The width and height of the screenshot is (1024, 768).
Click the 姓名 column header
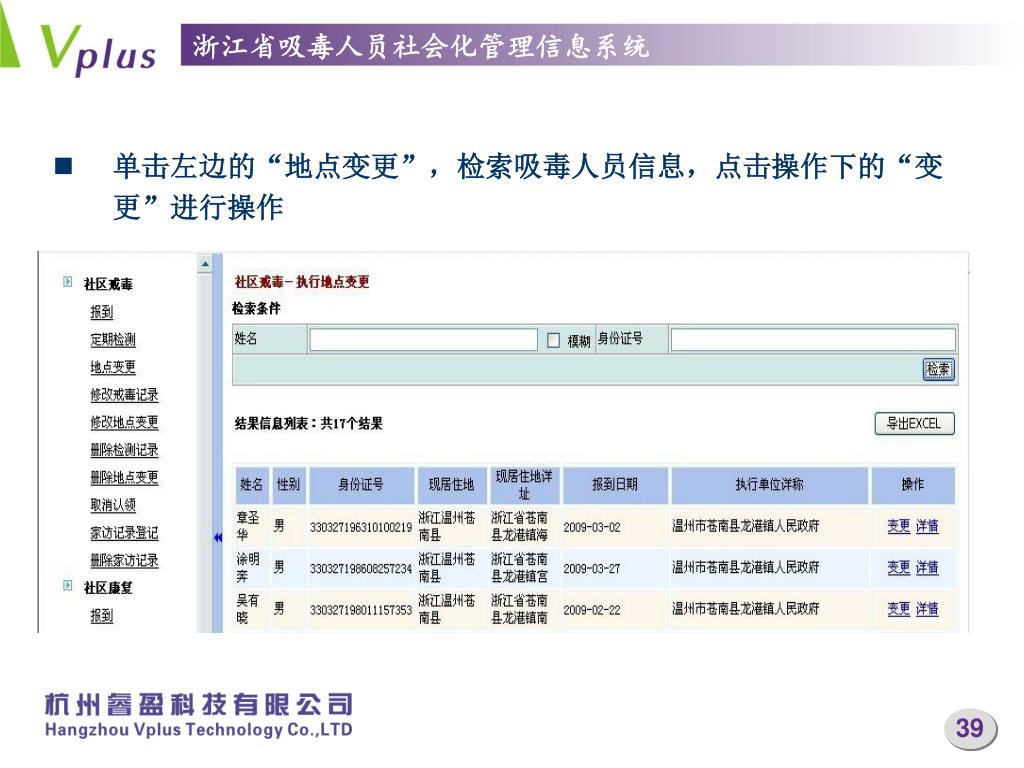point(251,485)
